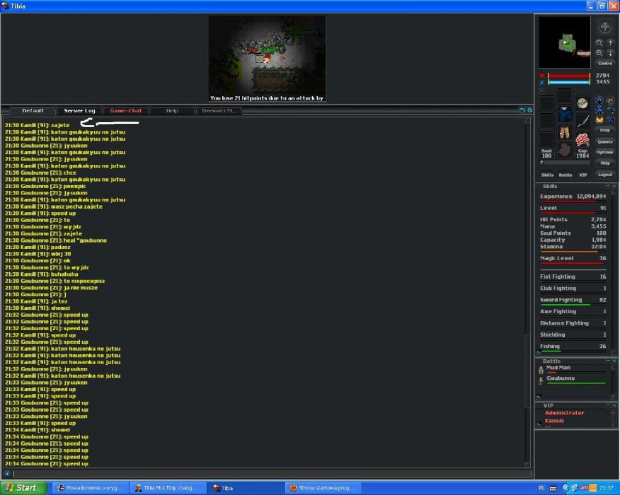Close the Skills panel
This screenshot has width=620, height=495.
pyautogui.click(x=614, y=186)
